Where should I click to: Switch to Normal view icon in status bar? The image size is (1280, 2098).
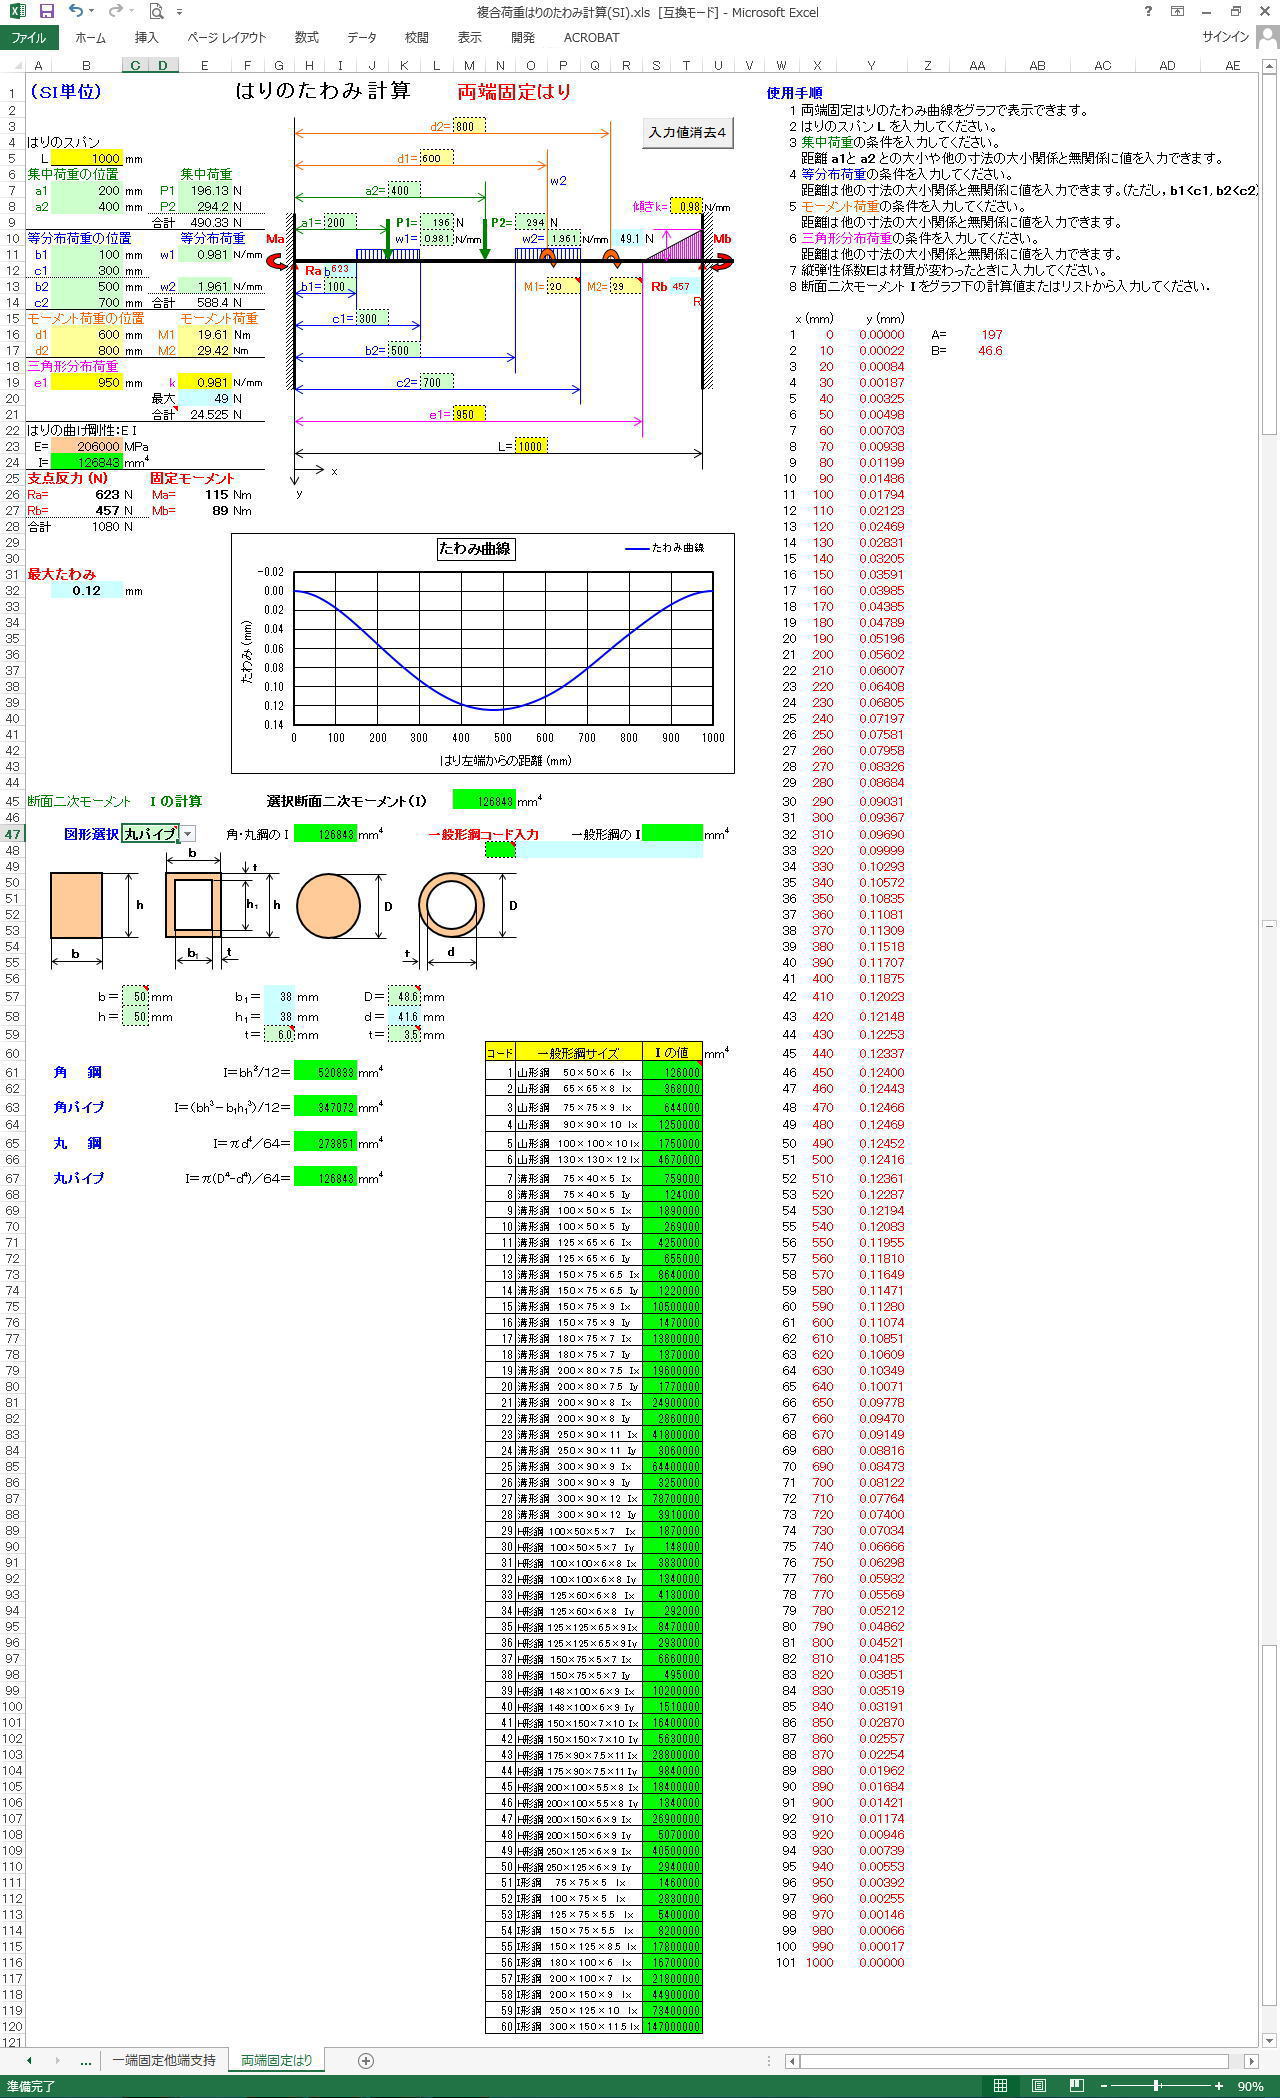(x=1000, y=2086)
